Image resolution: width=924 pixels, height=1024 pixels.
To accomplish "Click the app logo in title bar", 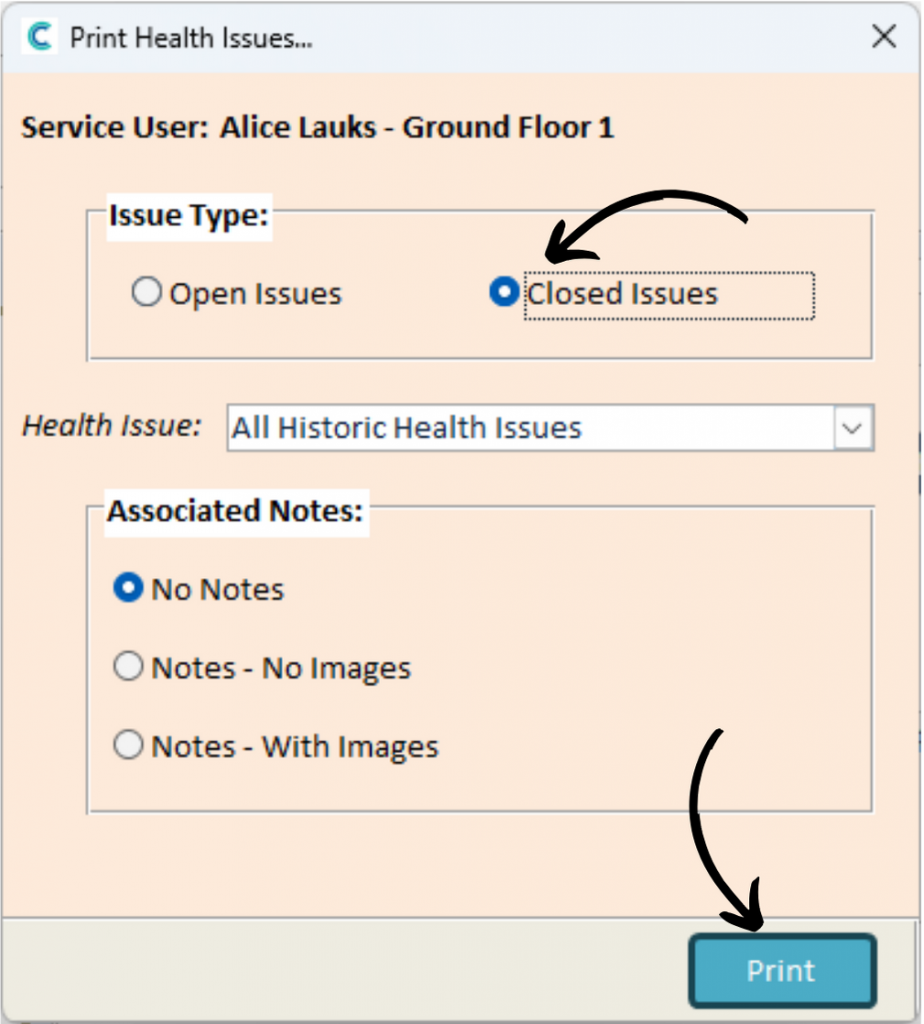I will click(x=40, y=38).
